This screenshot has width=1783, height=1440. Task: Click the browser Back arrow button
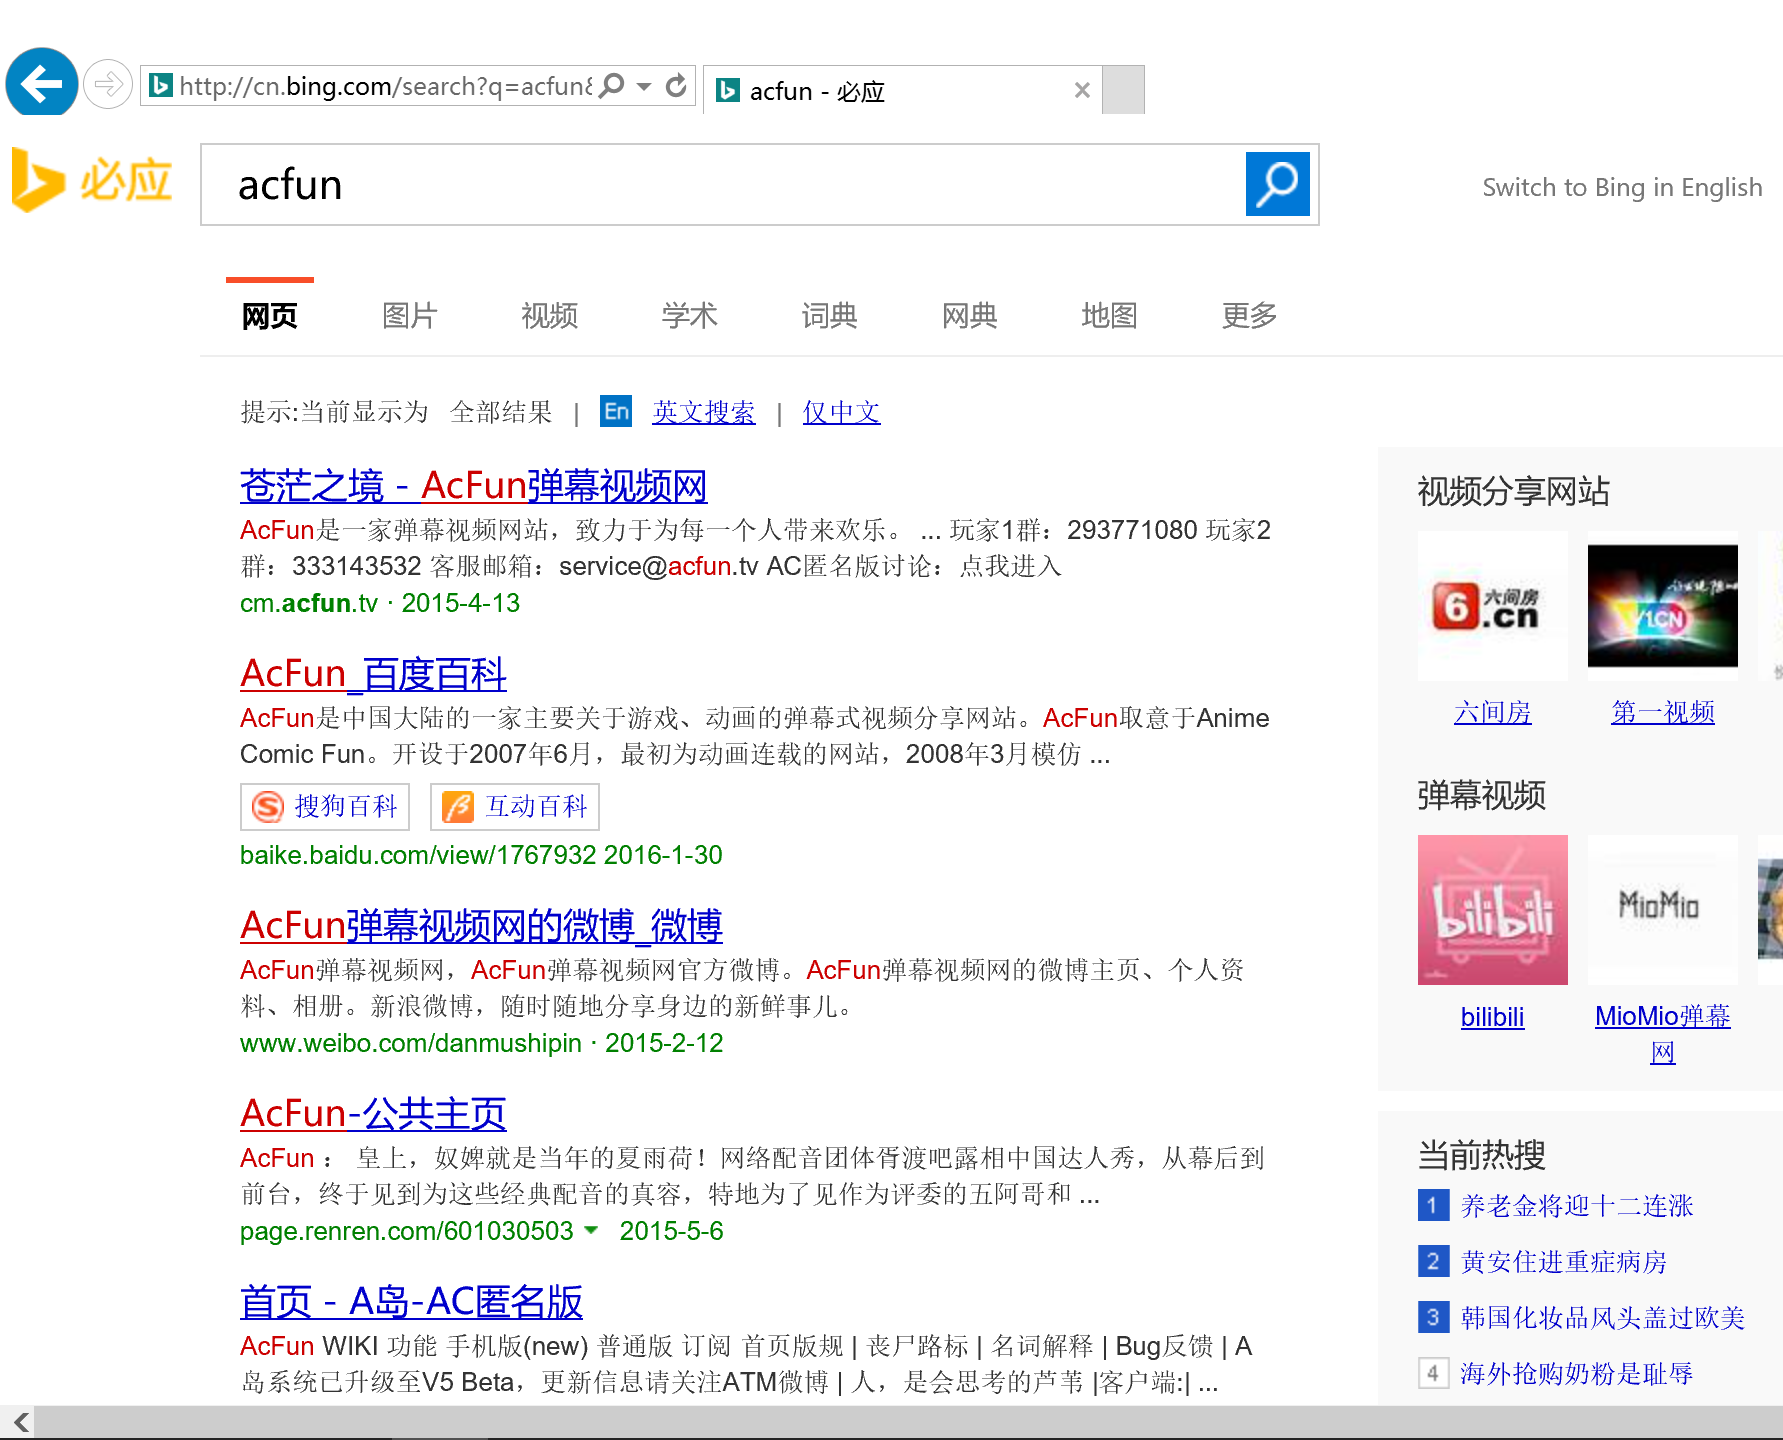(x=42, y=83)
